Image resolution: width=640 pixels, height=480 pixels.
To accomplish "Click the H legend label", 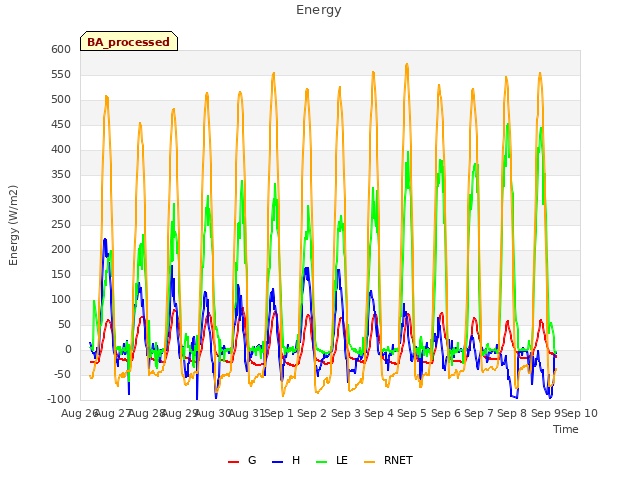I will pos(296,460).
